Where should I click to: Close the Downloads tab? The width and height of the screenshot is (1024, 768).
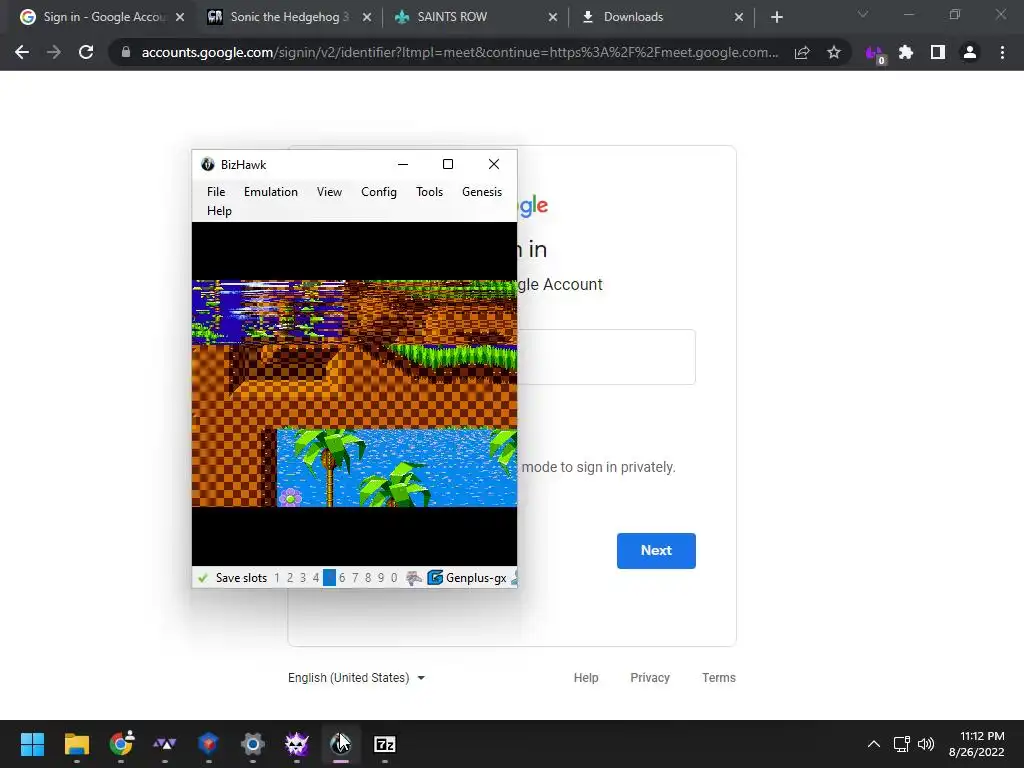pos(739,17)
